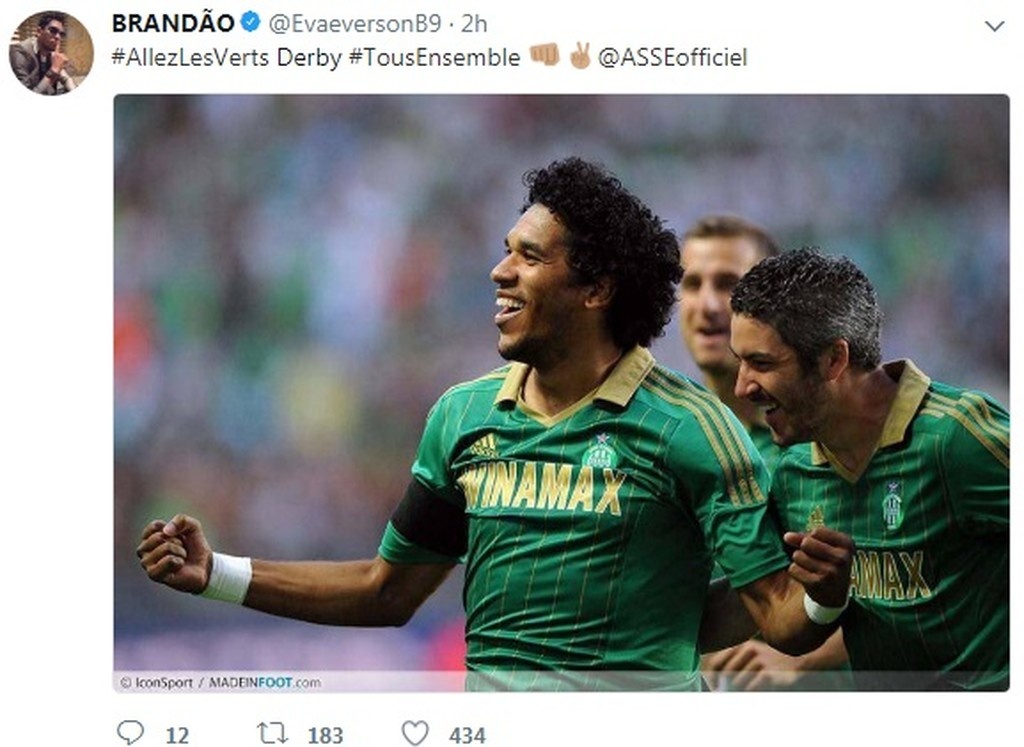View the 434 likes count
Screen dimensions: 1024x747
click(x=467, y=735)
